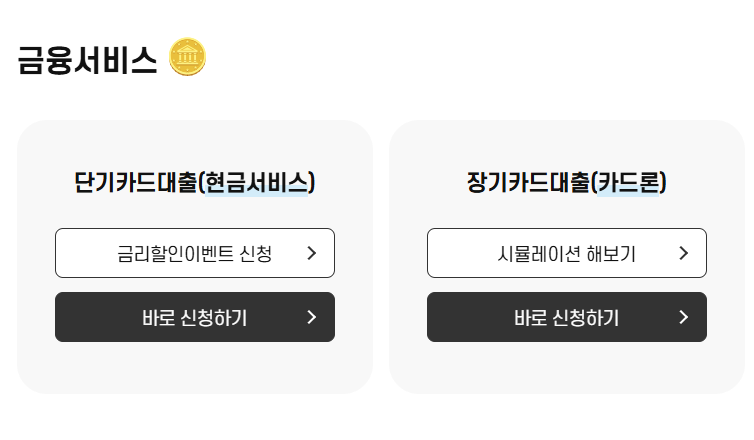Screen dimensions: 754x440
Task: Click chevron arrow on 시뮬레이션 해보기
Action: [683, 253]
